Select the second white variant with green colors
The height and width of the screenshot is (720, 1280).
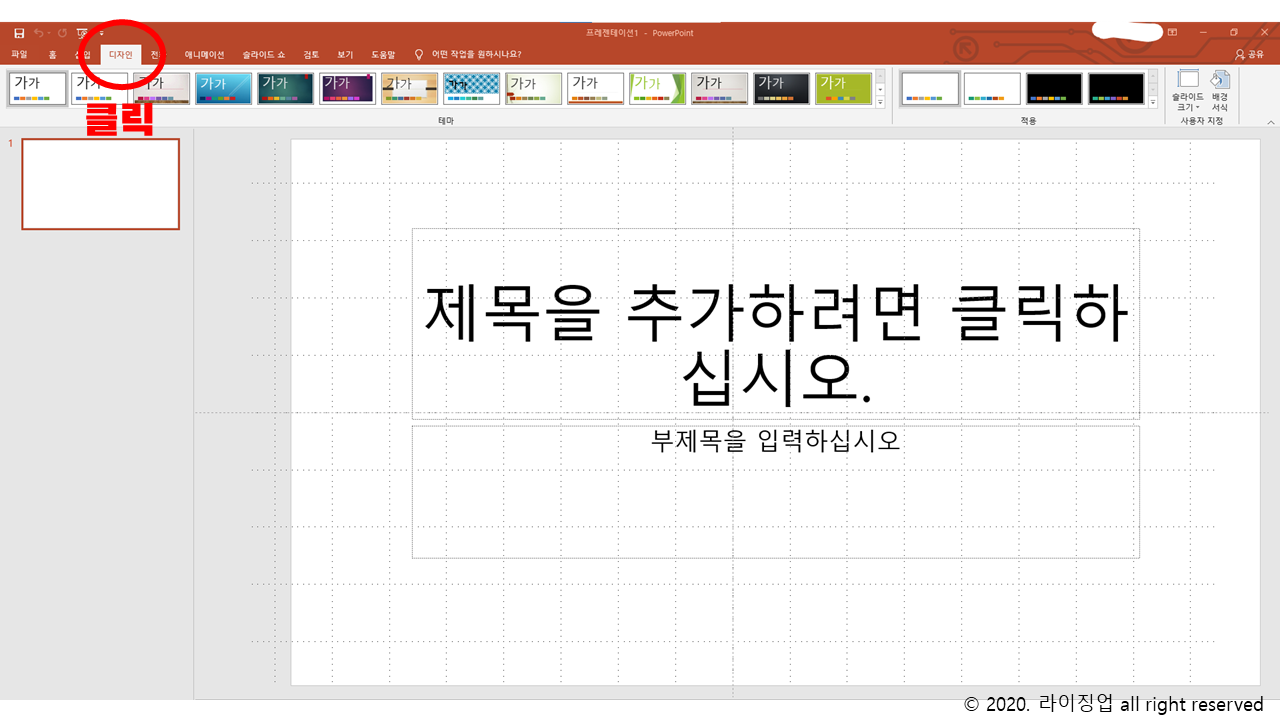tap(992, 88)
